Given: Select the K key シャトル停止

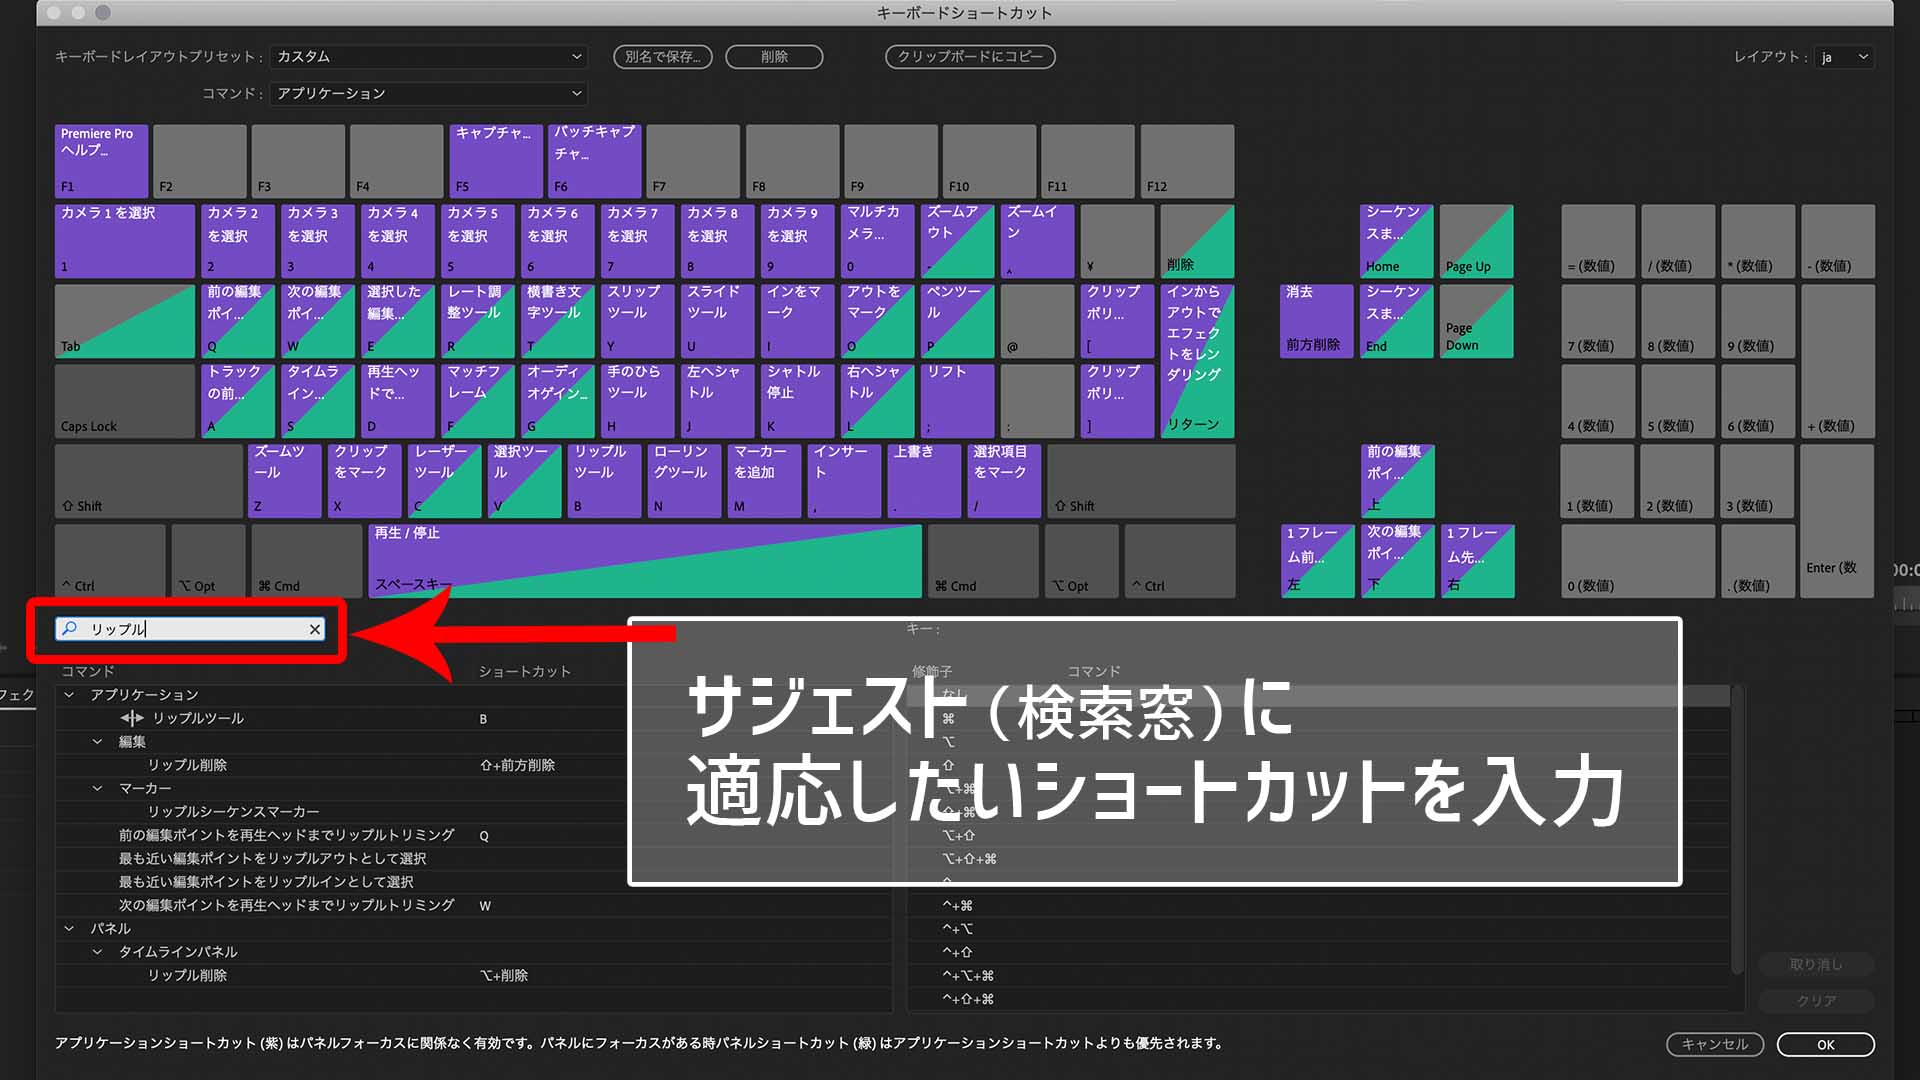Looking at the screenshot, I should pyautogui.click(x=798, y=401).
